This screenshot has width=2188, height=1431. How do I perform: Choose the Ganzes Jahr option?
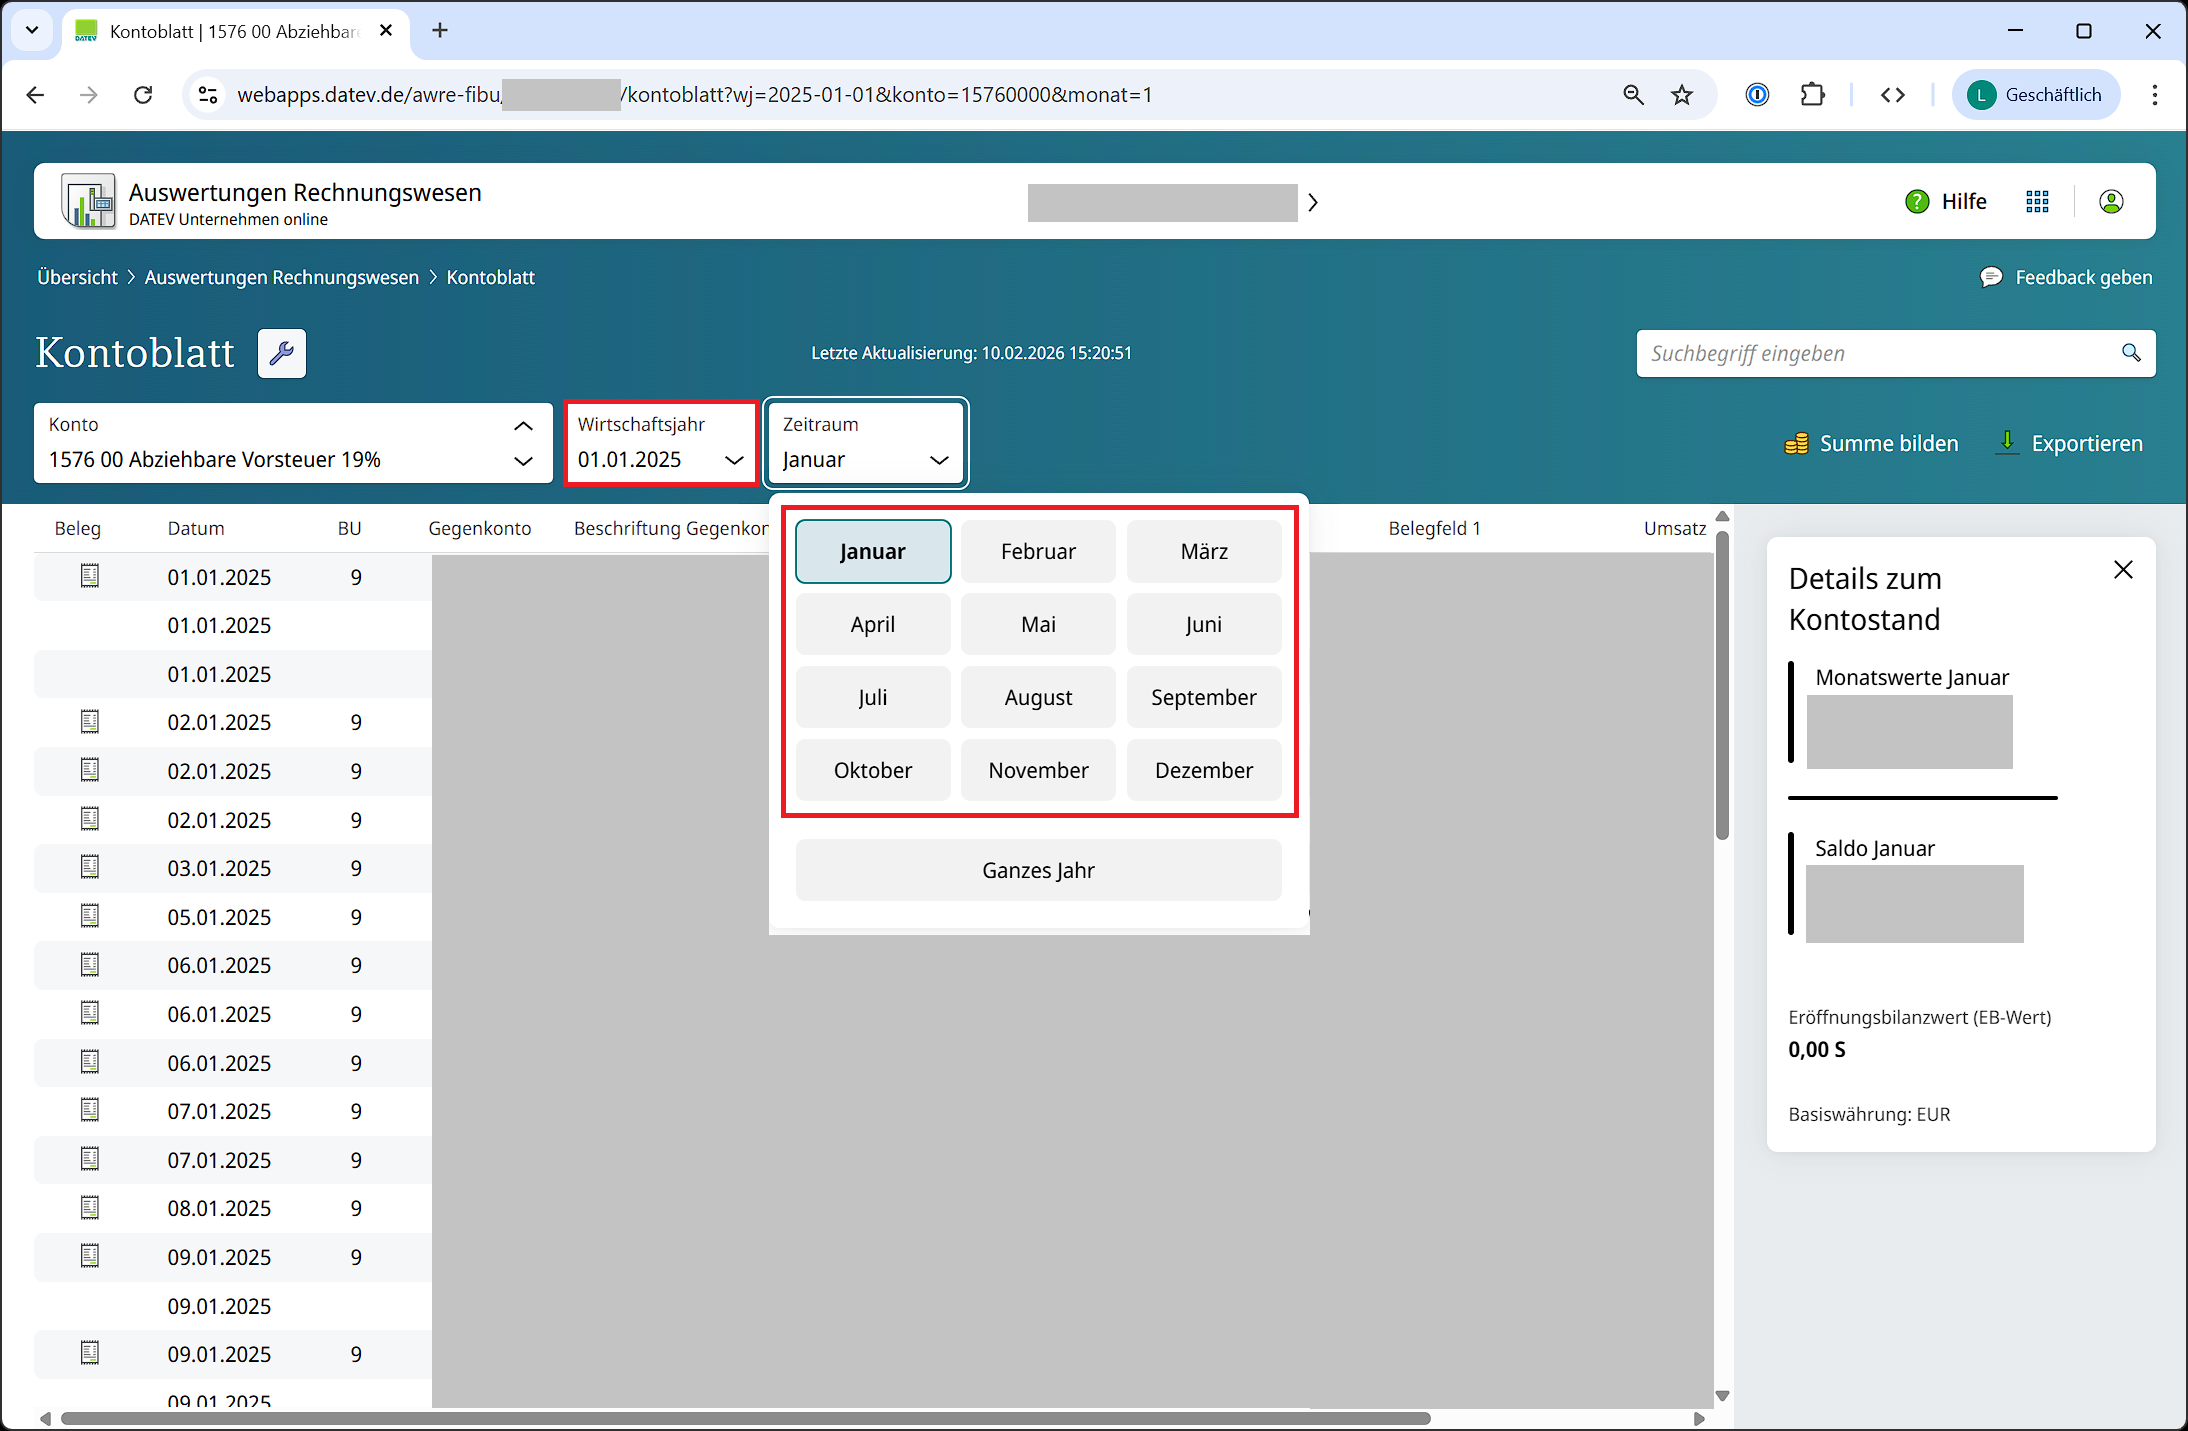1038,870
